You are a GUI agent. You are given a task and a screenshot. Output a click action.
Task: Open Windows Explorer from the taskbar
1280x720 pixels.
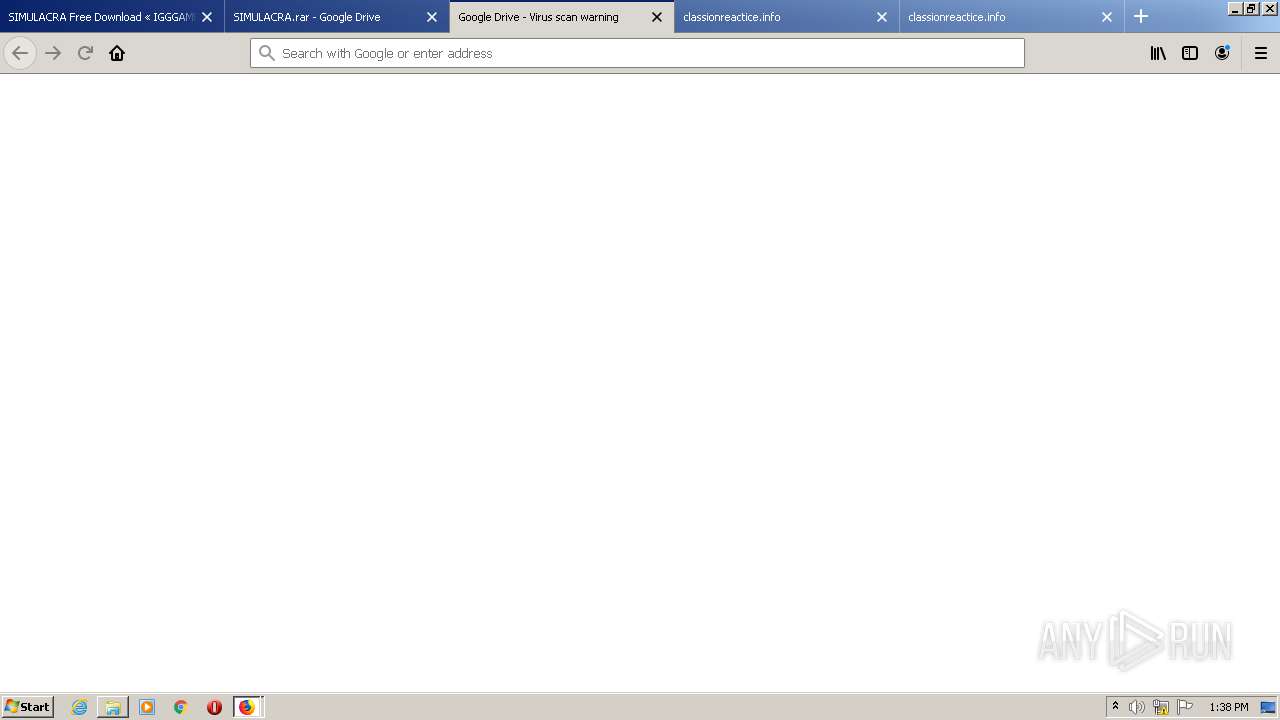click(113, 707)
